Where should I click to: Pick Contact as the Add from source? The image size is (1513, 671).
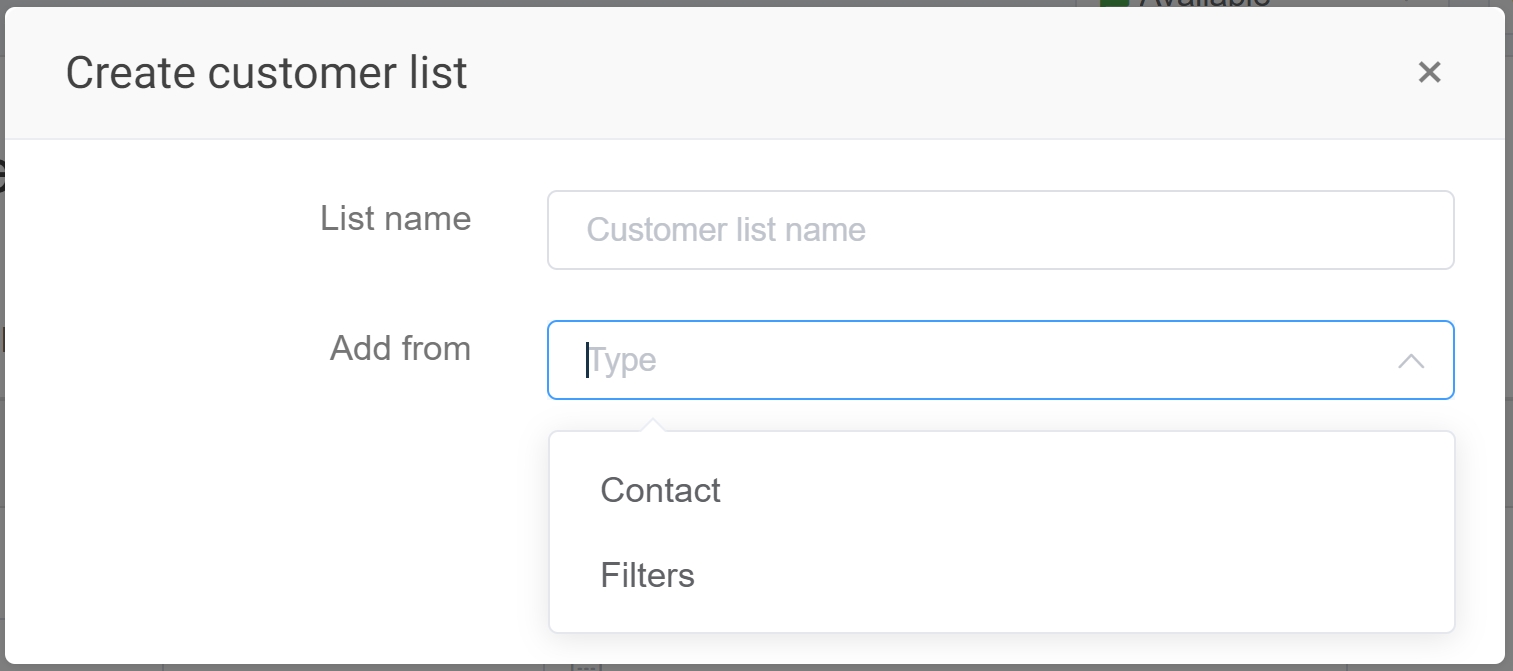click(x=660, y=490)
